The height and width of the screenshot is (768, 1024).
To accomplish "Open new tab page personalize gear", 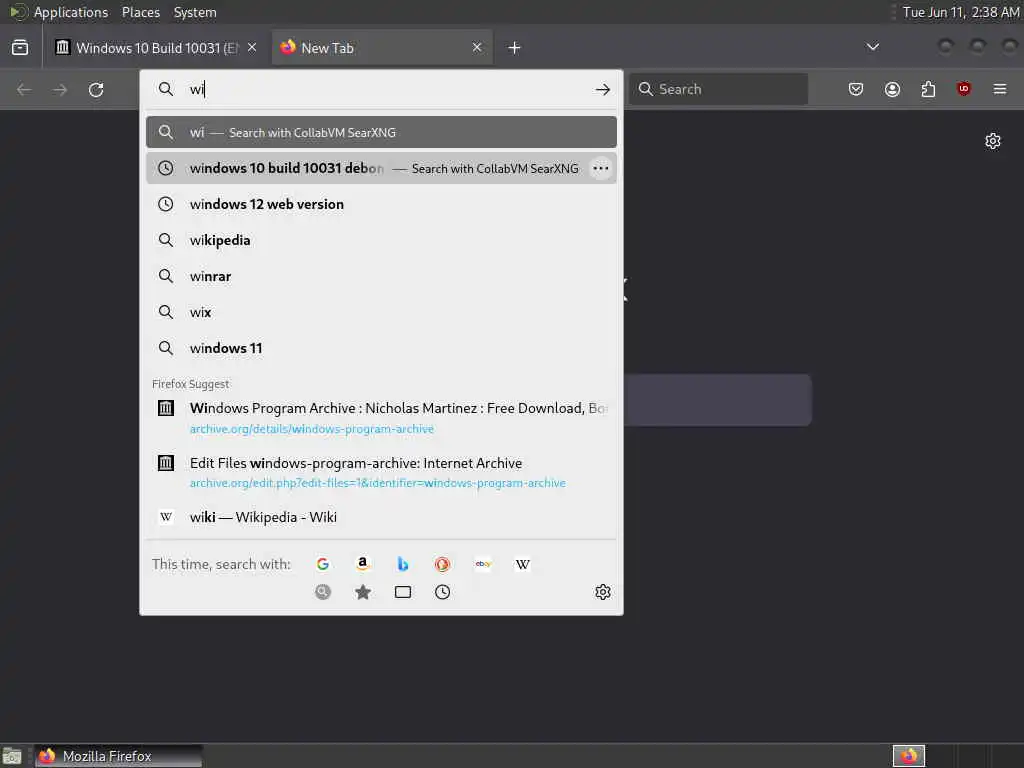I will [993, 141].
